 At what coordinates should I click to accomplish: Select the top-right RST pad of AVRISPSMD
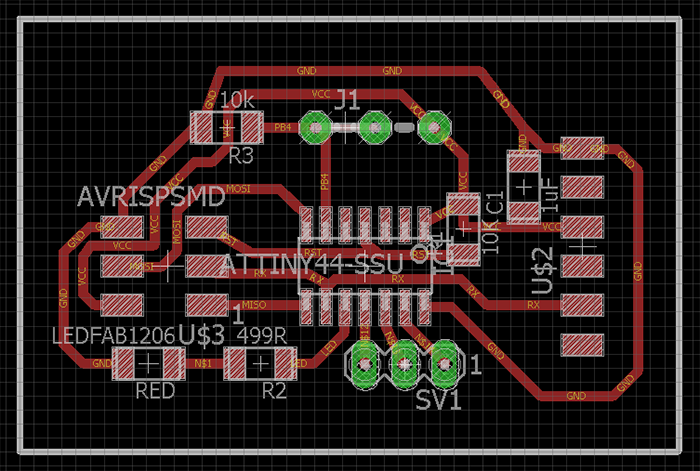207,227
